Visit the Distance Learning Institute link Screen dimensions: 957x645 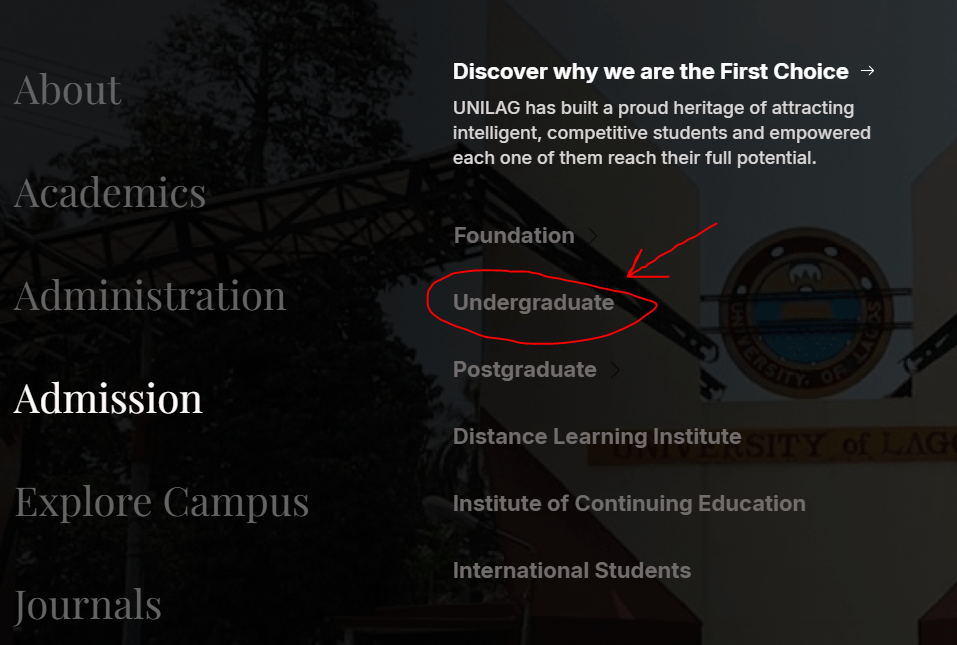click(596, 437)
